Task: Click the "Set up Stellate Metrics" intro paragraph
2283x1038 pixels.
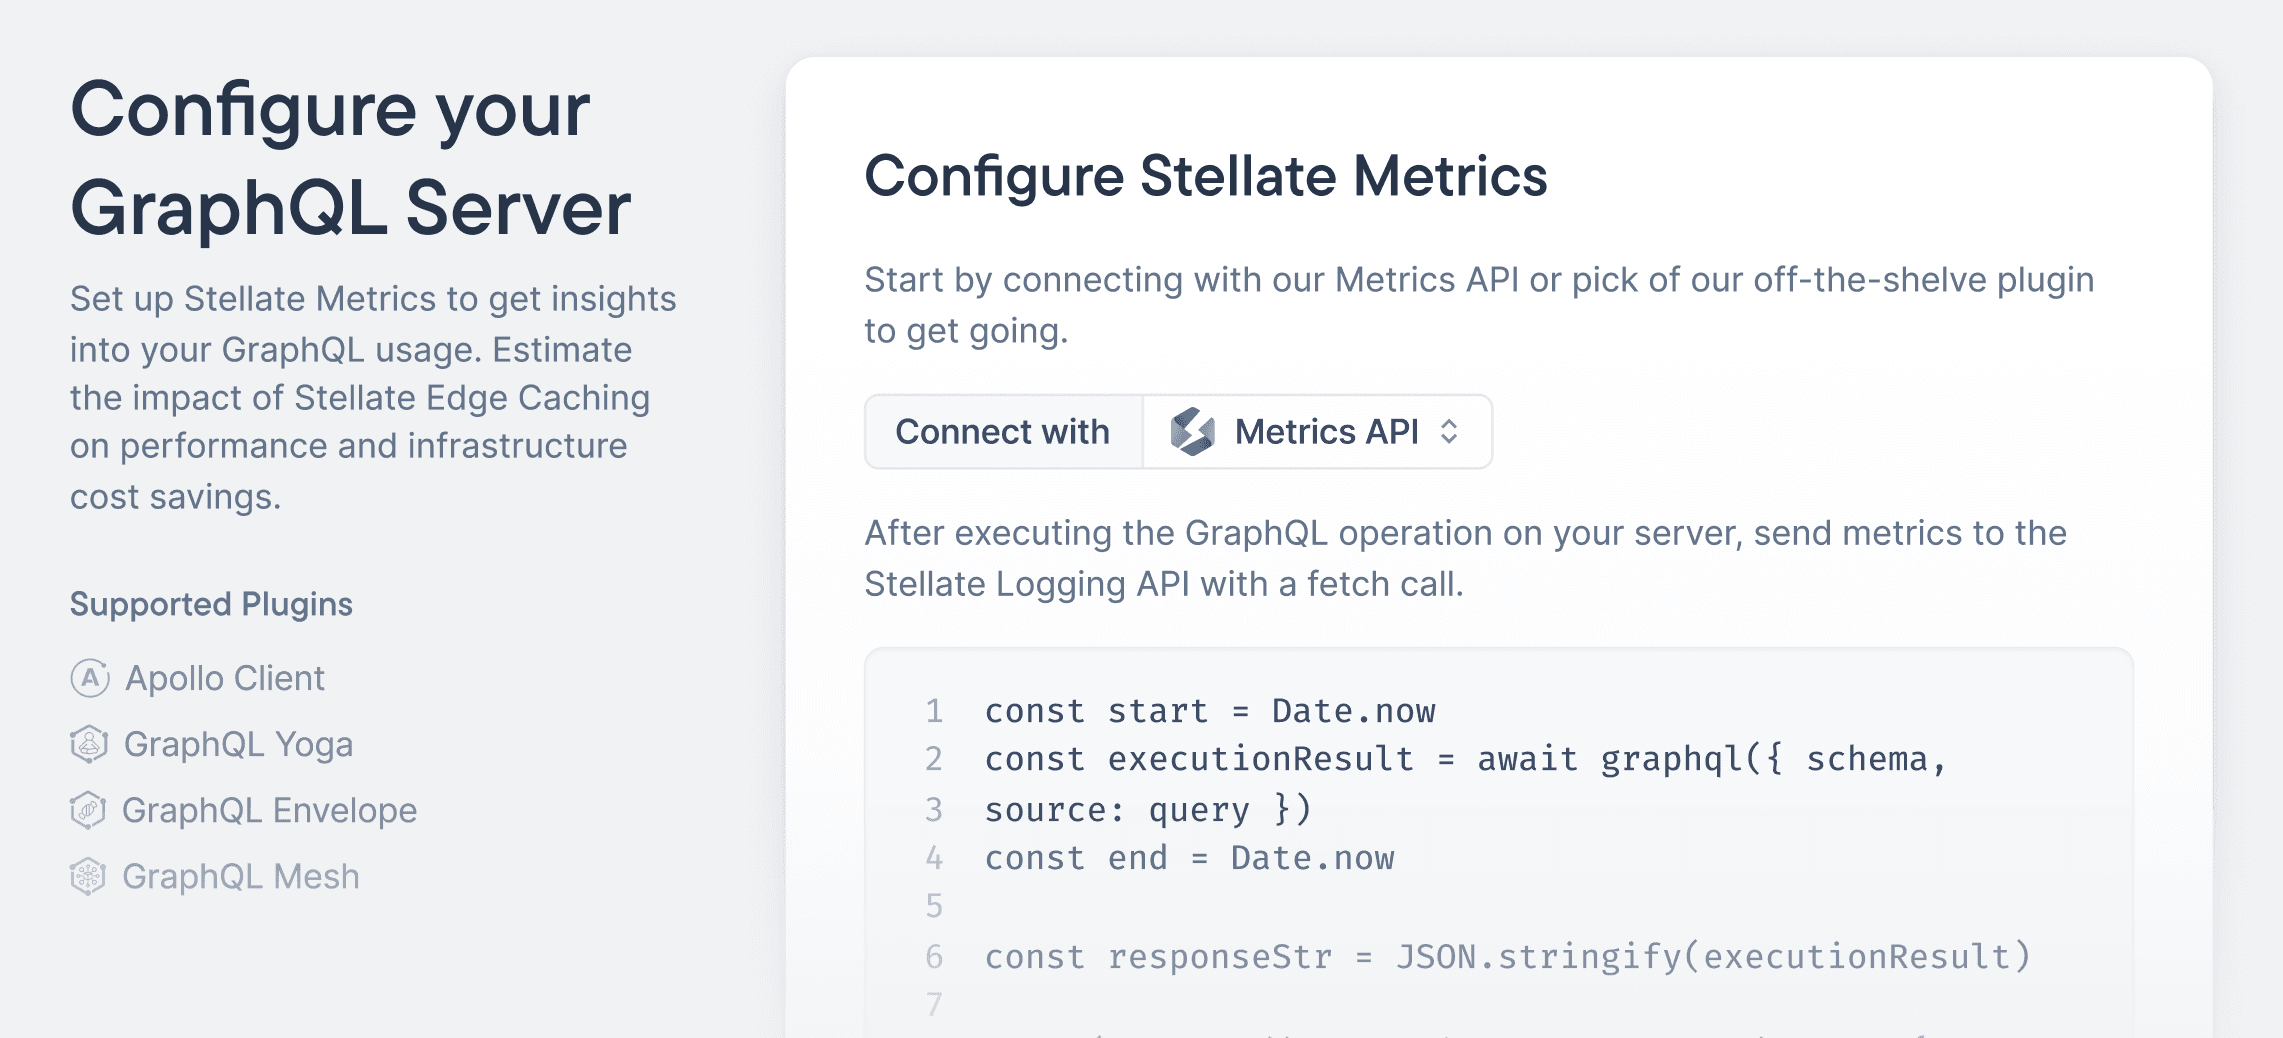Action: [372, 397]
